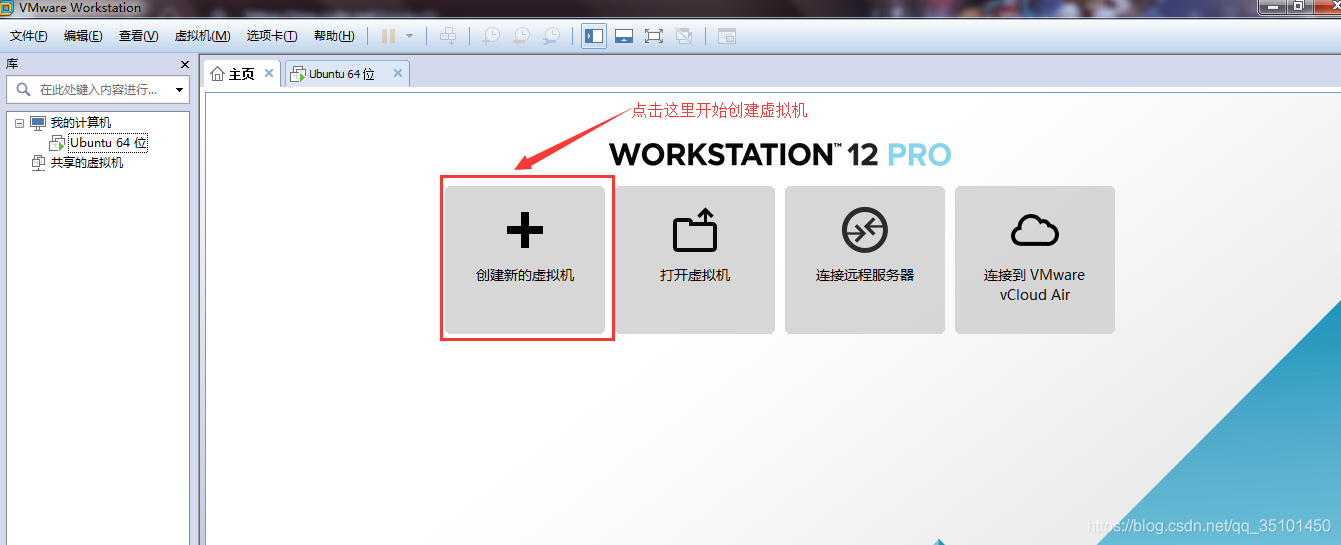The image size is (1341, 545).
Task: Close the 主页 tab
Action: [269, 74]
